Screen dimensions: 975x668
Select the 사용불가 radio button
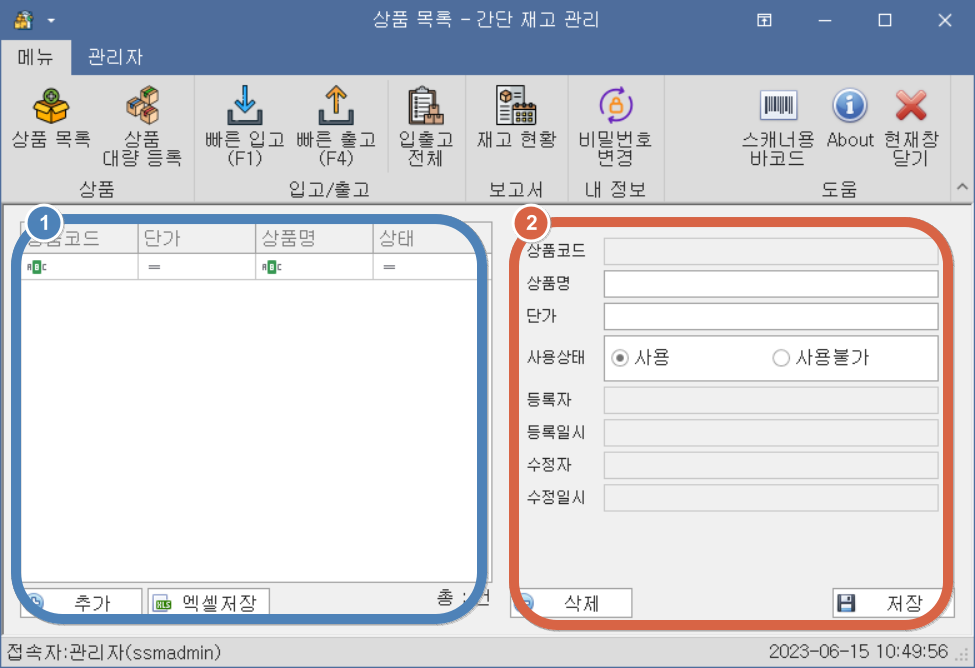coord(781,358)
